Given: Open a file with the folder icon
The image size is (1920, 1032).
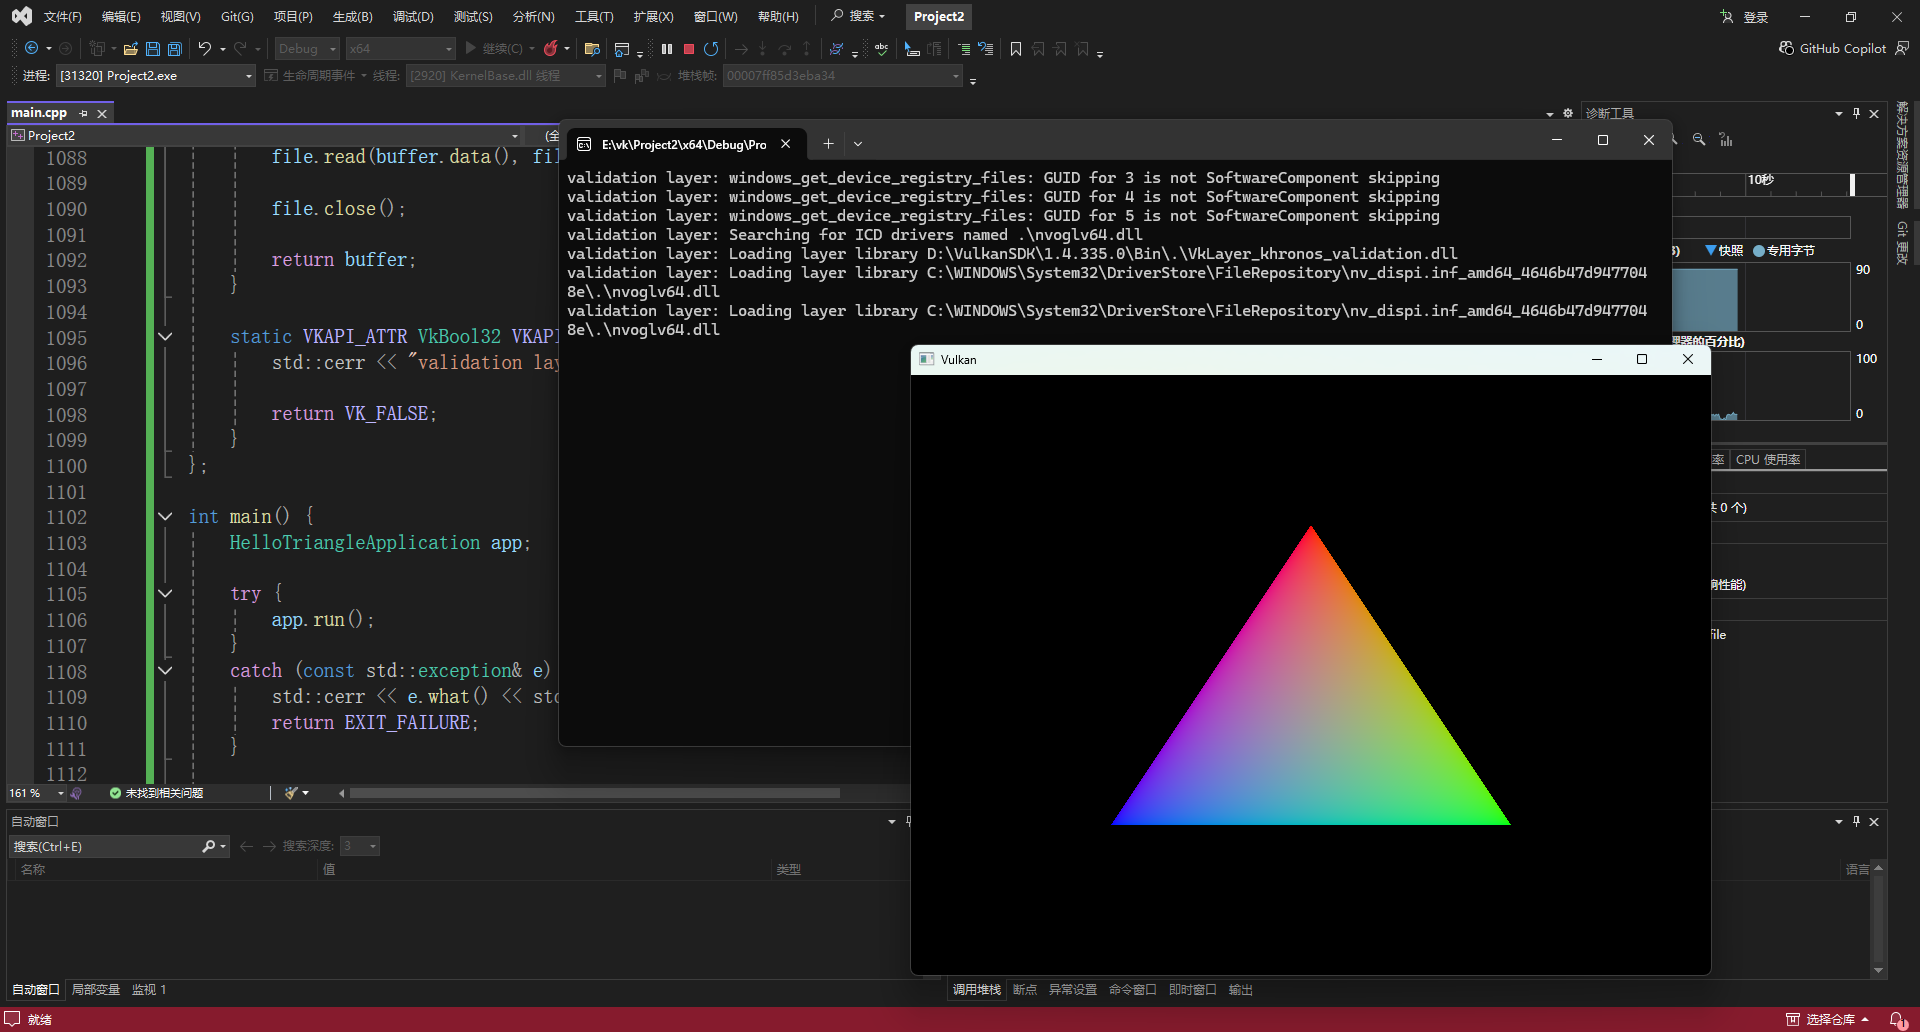Looking at the screenshot, I should tap(130, 49).
